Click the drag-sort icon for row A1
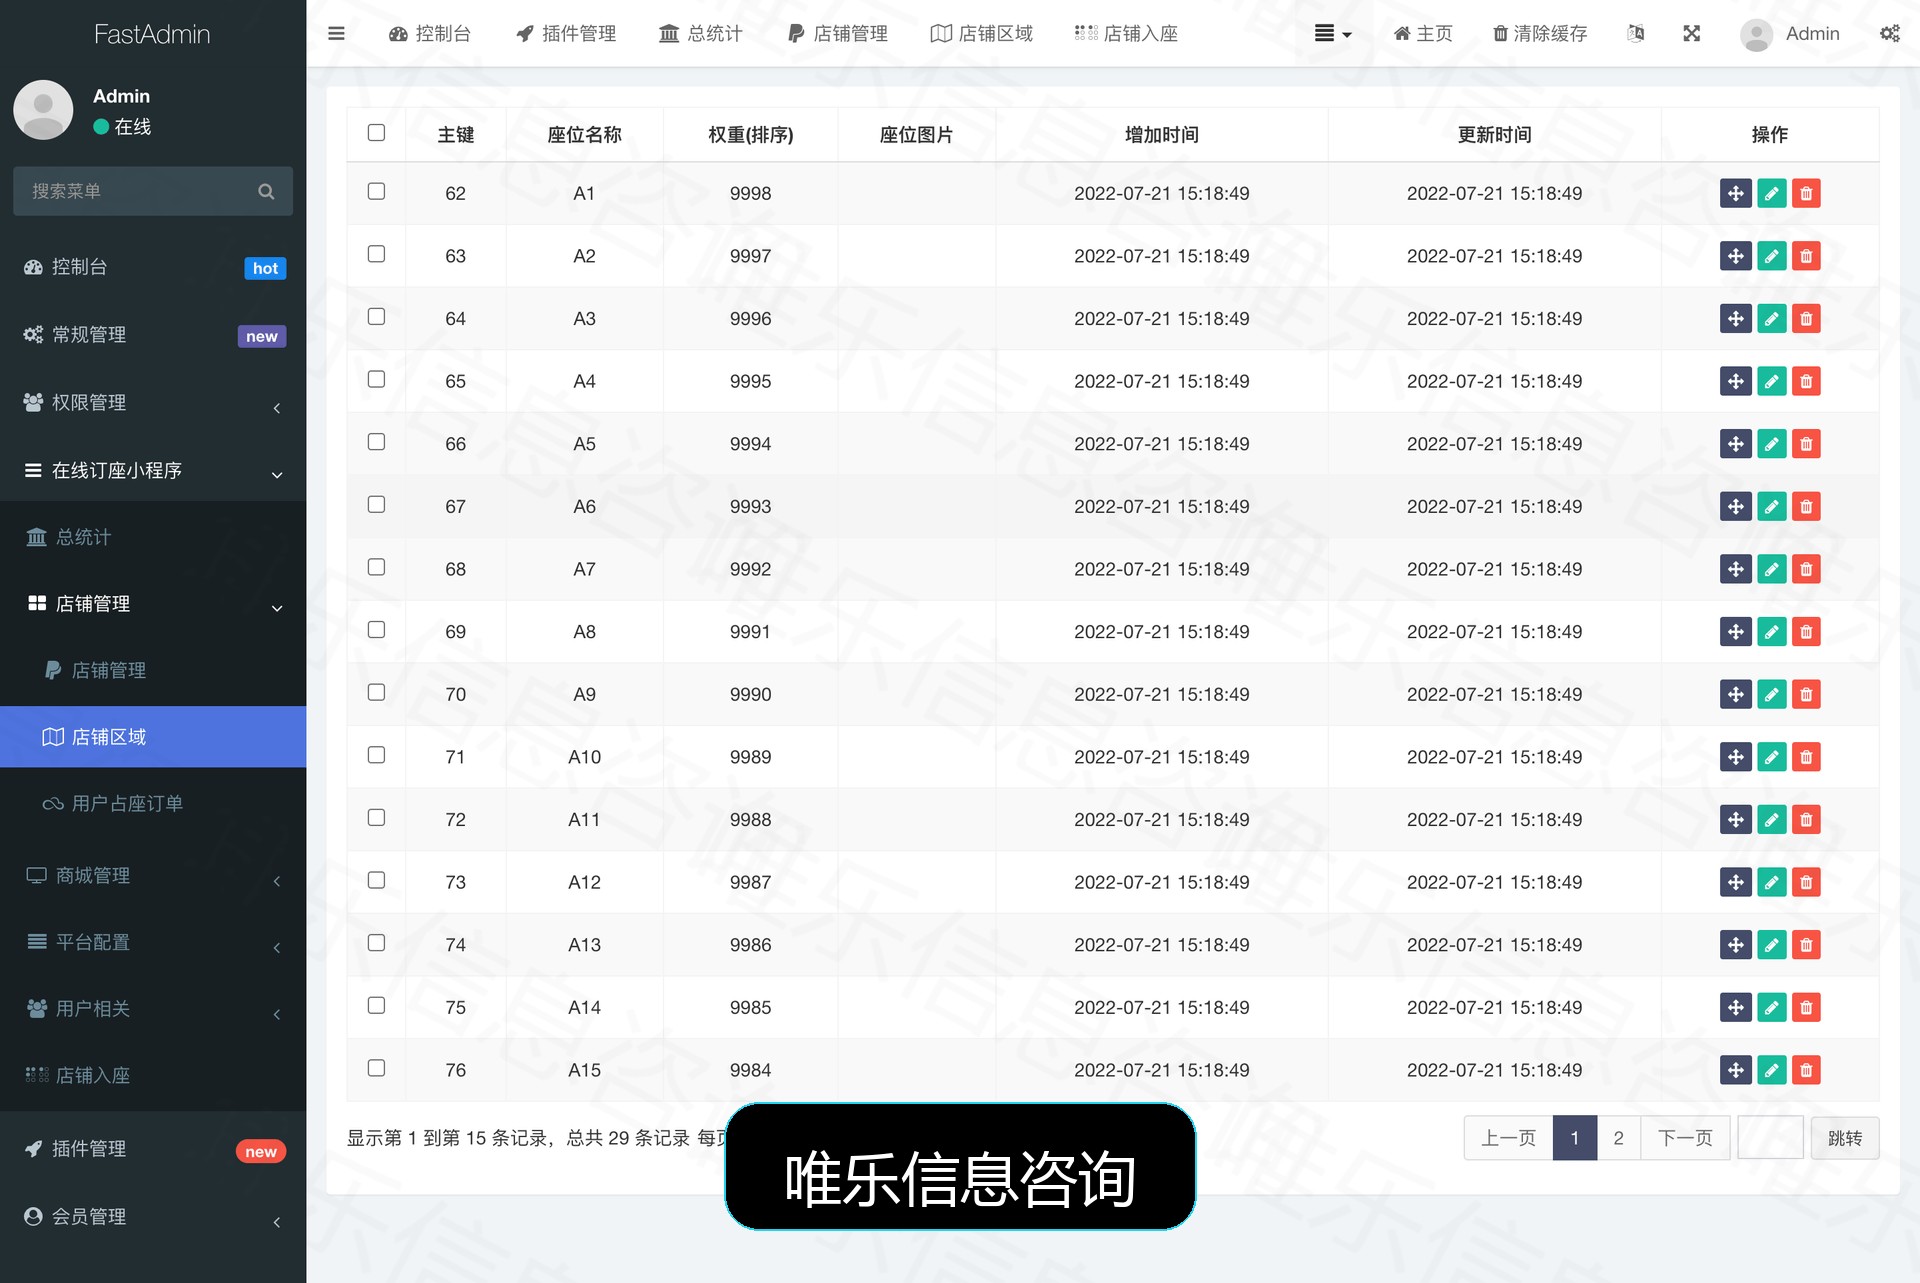1920x1283 pixels. (x=1735, y=193)
